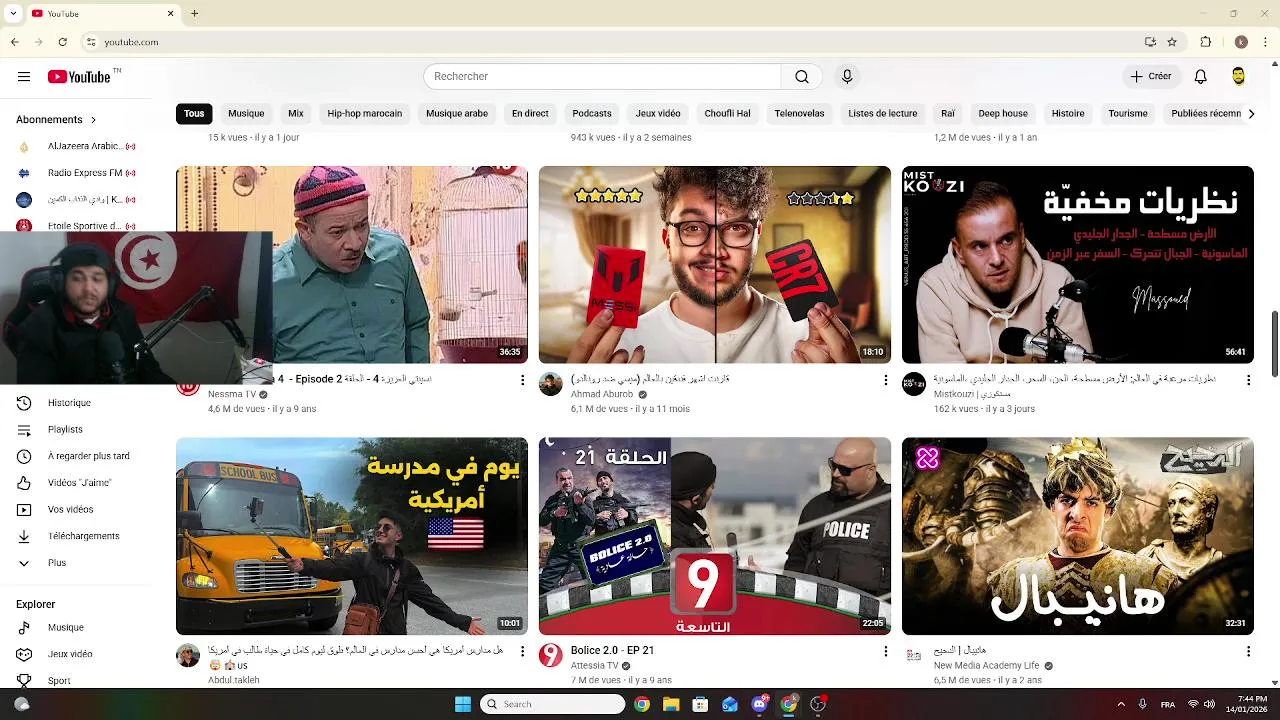The image size is (1280, 720).
Task: Play Mistkouzi hidden theories thumbnail
Action: (1078, 265)
